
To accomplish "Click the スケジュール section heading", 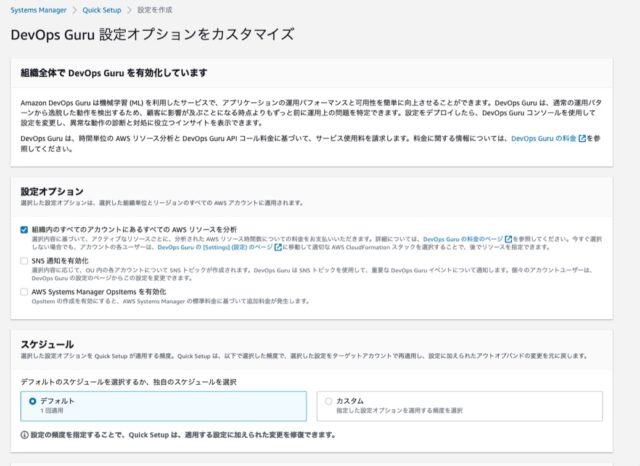I will 47,344.
